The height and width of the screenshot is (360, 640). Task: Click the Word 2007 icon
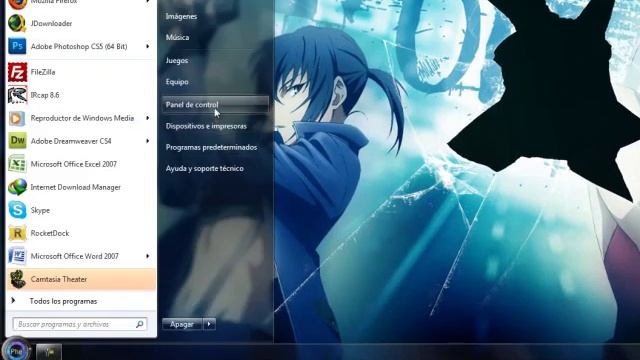(17, 256)
